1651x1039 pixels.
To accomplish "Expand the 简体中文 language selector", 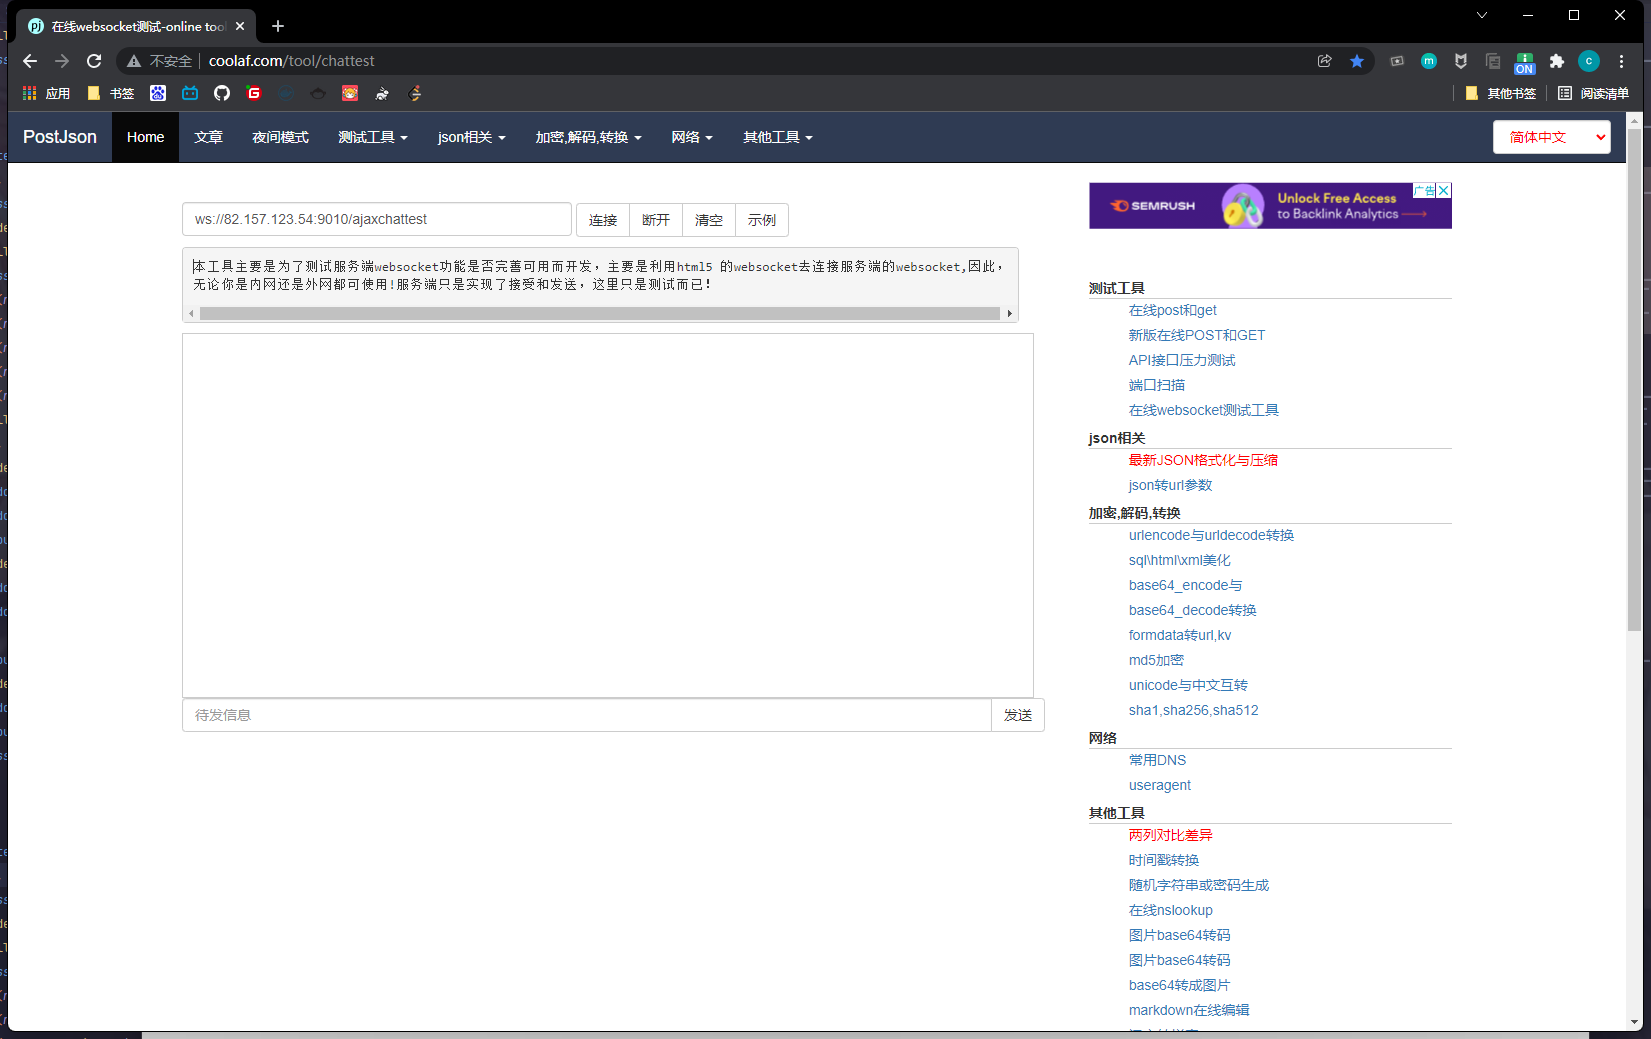I will click(x=1551, y=137).
